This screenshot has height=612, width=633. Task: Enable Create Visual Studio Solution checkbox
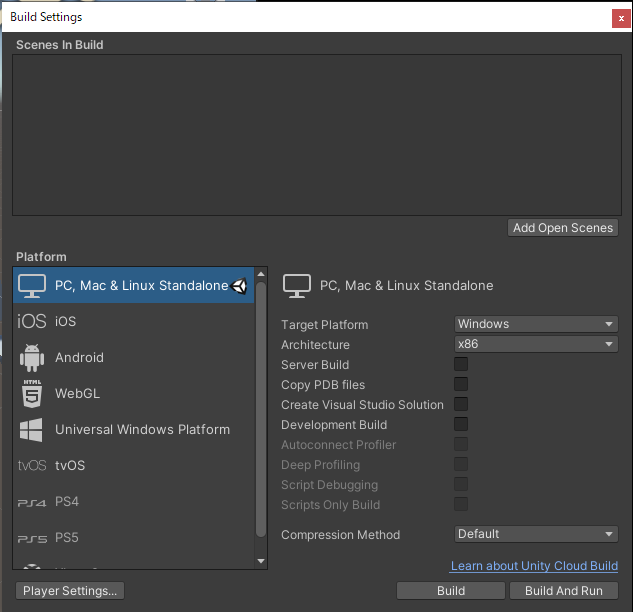tap(461, 404)
